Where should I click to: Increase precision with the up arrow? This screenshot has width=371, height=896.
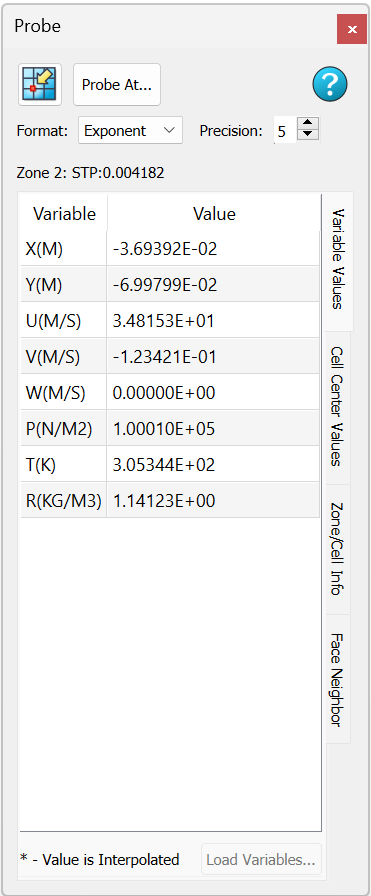point(308,123)
